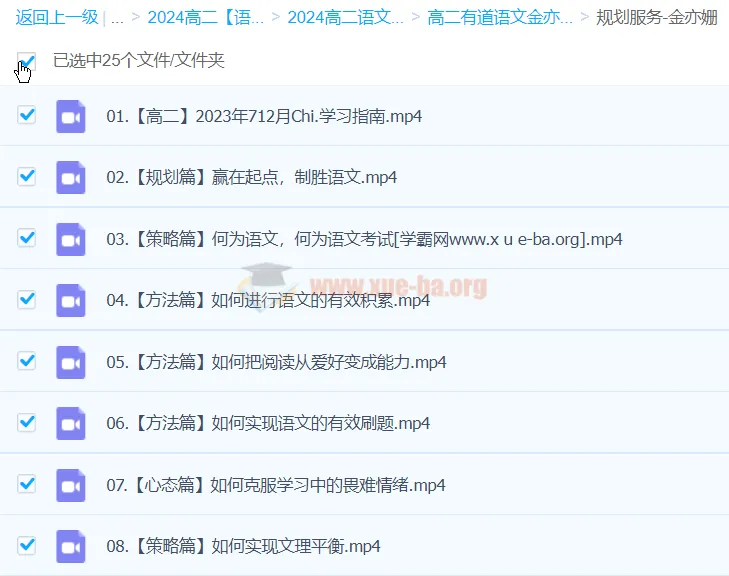729x576 pixels.
Task: Click video icon for 06 有效刷题 file
Action: coord(70,423)
